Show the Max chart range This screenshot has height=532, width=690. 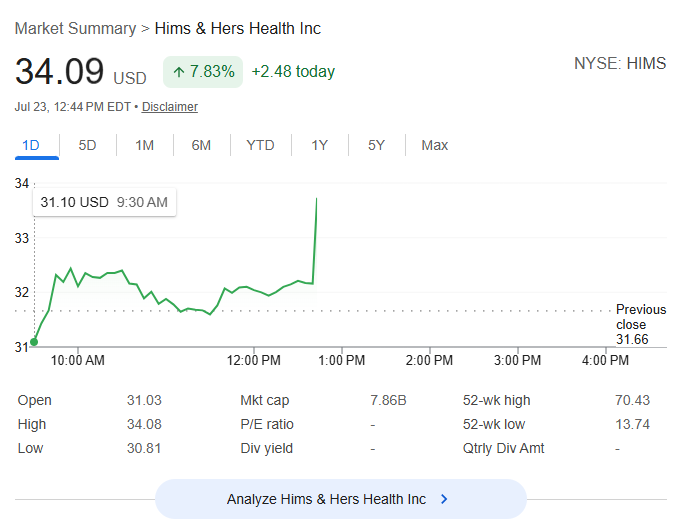(x=434, y=145)
